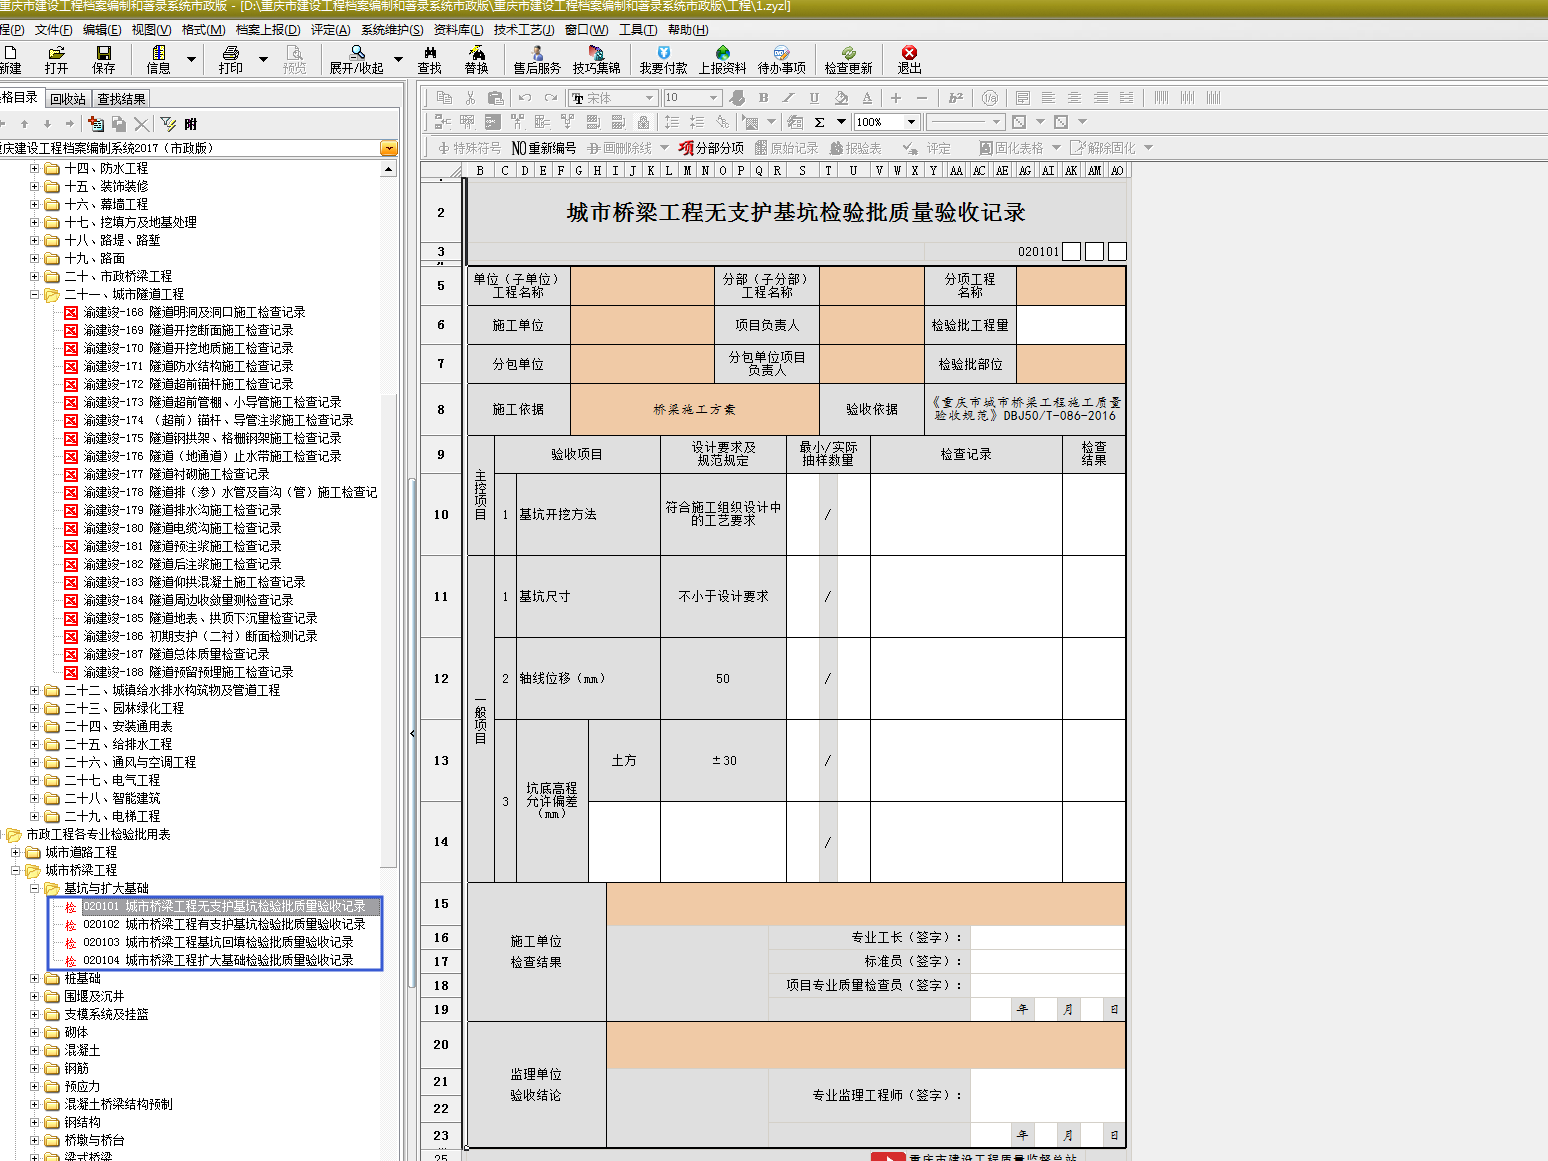Click the 特殊符号 button

469,148
